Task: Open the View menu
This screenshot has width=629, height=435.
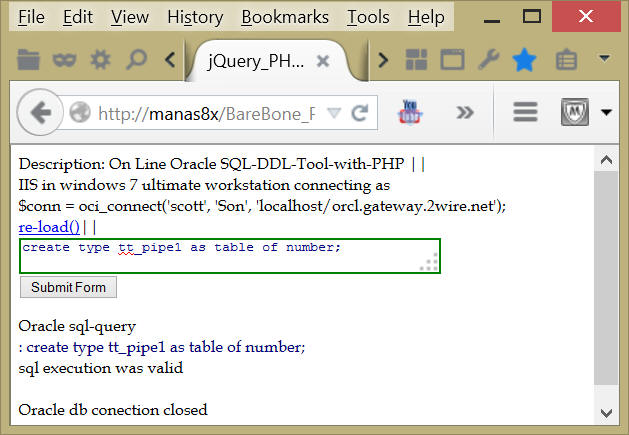Action: (130, 17)
